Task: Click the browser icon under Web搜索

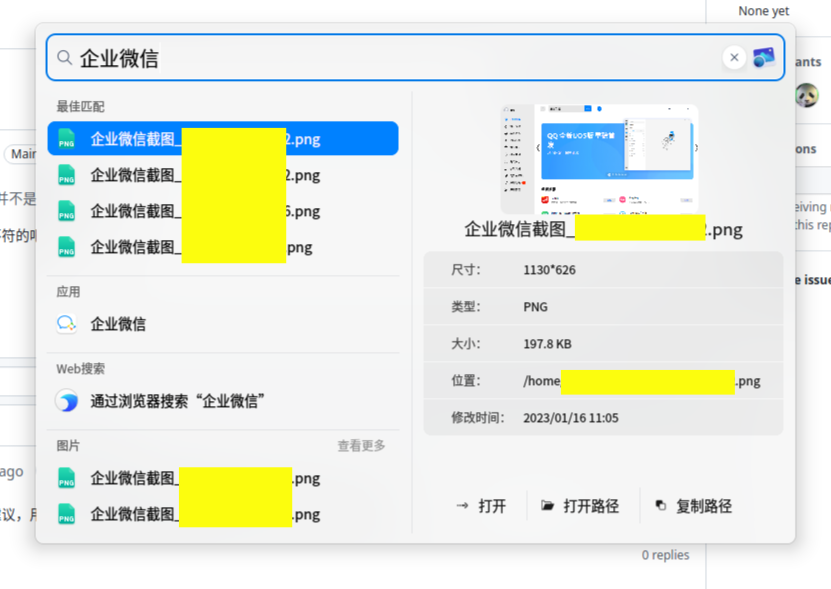Action: click(x=67, y=401)
